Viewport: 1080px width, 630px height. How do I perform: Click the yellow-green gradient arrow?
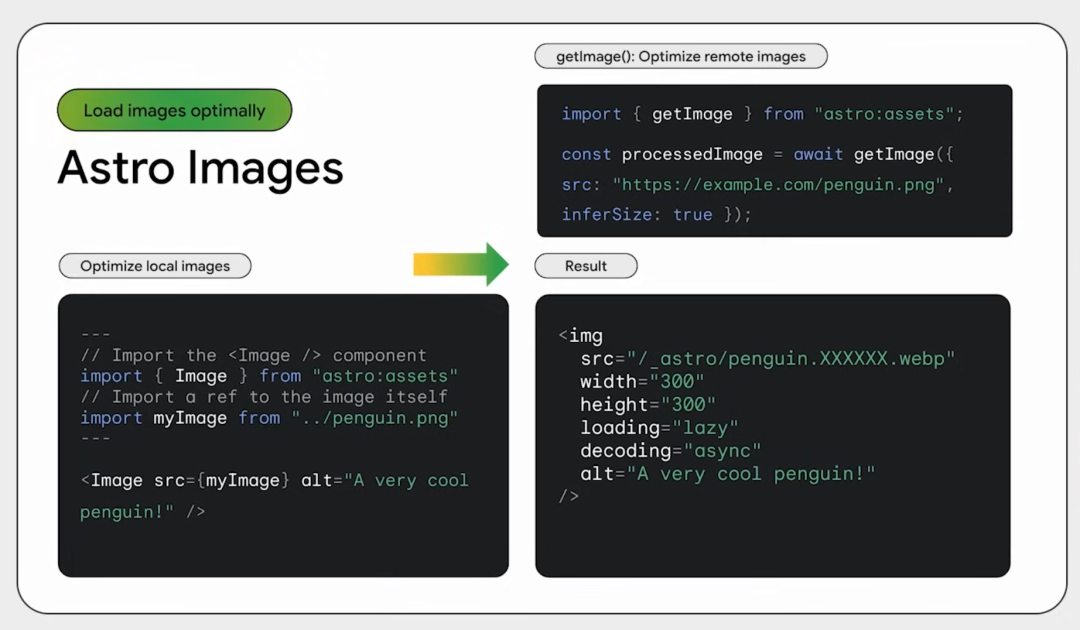tap(461, 264)
